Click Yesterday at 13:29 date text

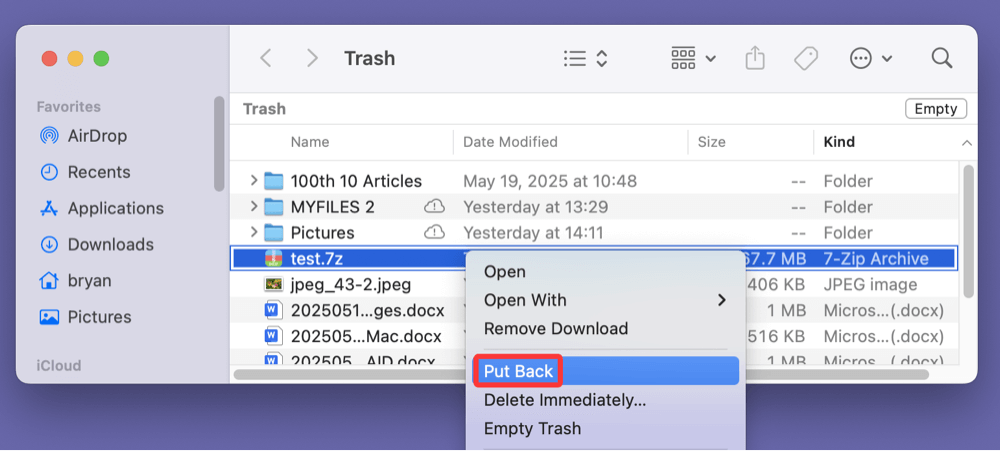coord(536,207)
